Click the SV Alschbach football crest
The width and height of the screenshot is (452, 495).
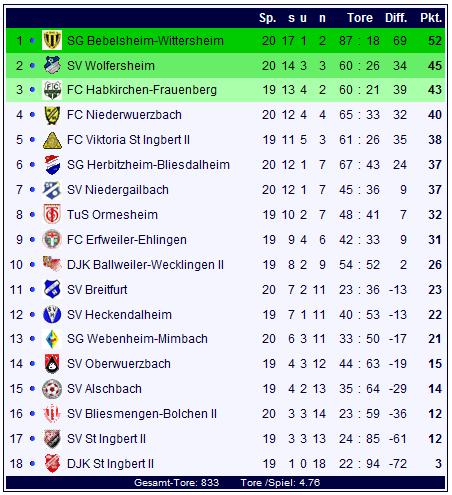click(x=52, y=389)
